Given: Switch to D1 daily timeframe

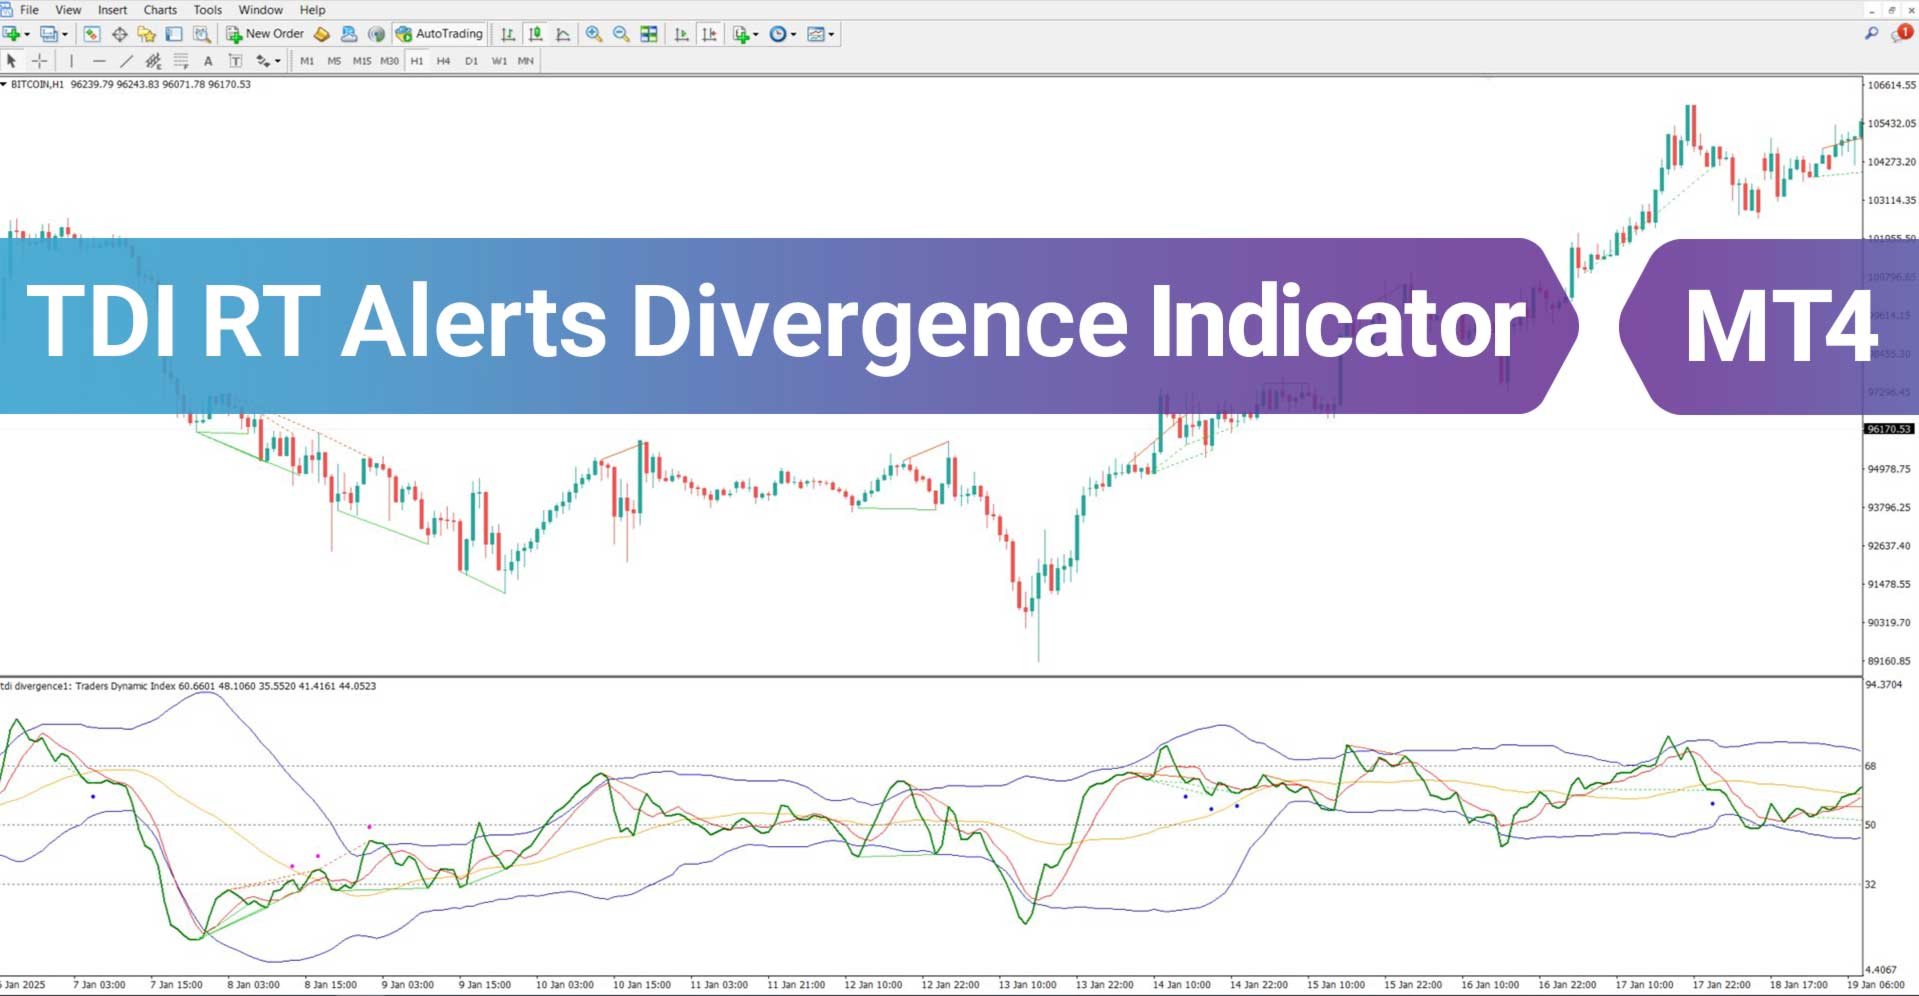Looking at the screenshot, I should coord(471,61).
